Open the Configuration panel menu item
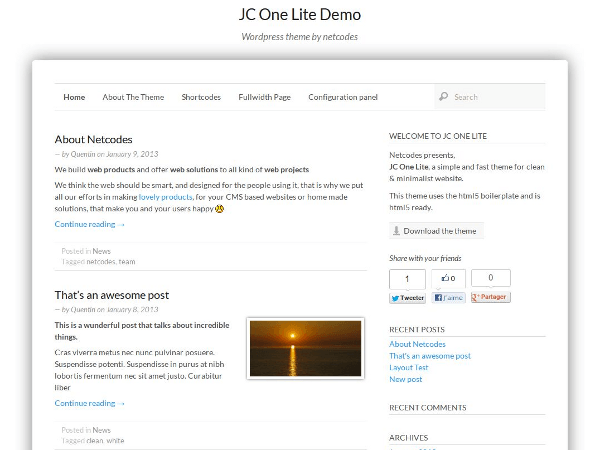The height and width of the screenshot is (450, 600). [343, 97]
